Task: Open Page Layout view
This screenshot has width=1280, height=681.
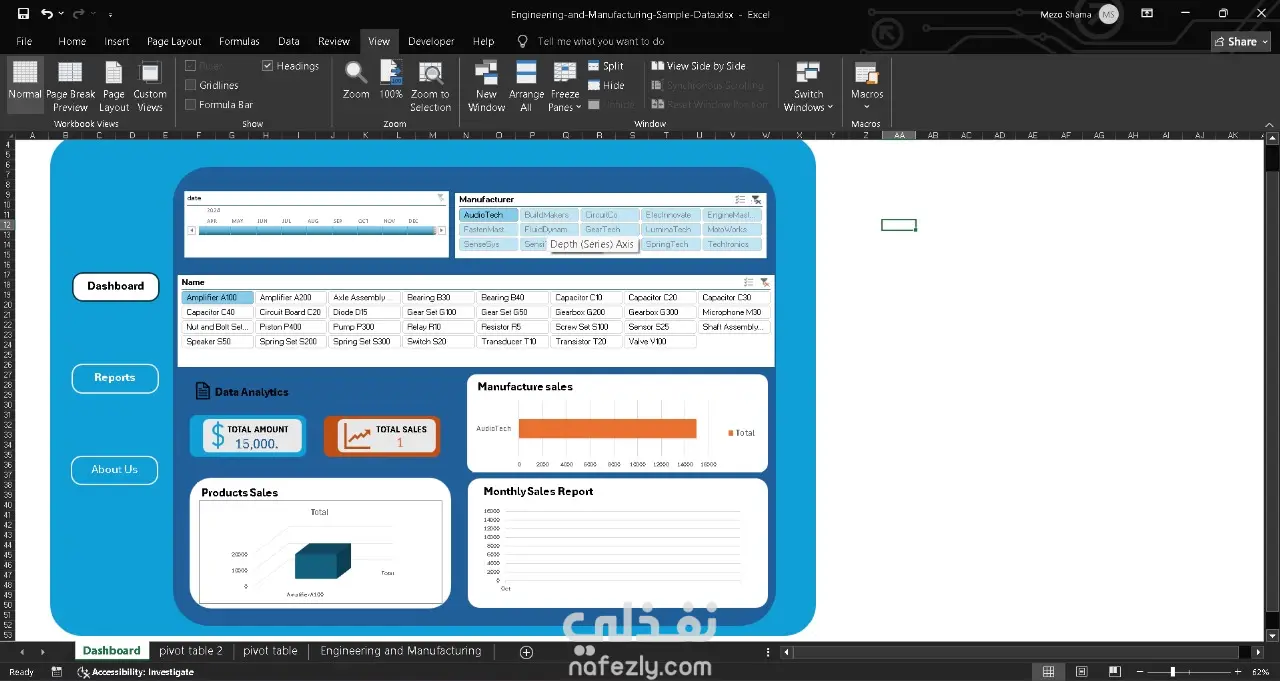Action: tap(114, 86)
